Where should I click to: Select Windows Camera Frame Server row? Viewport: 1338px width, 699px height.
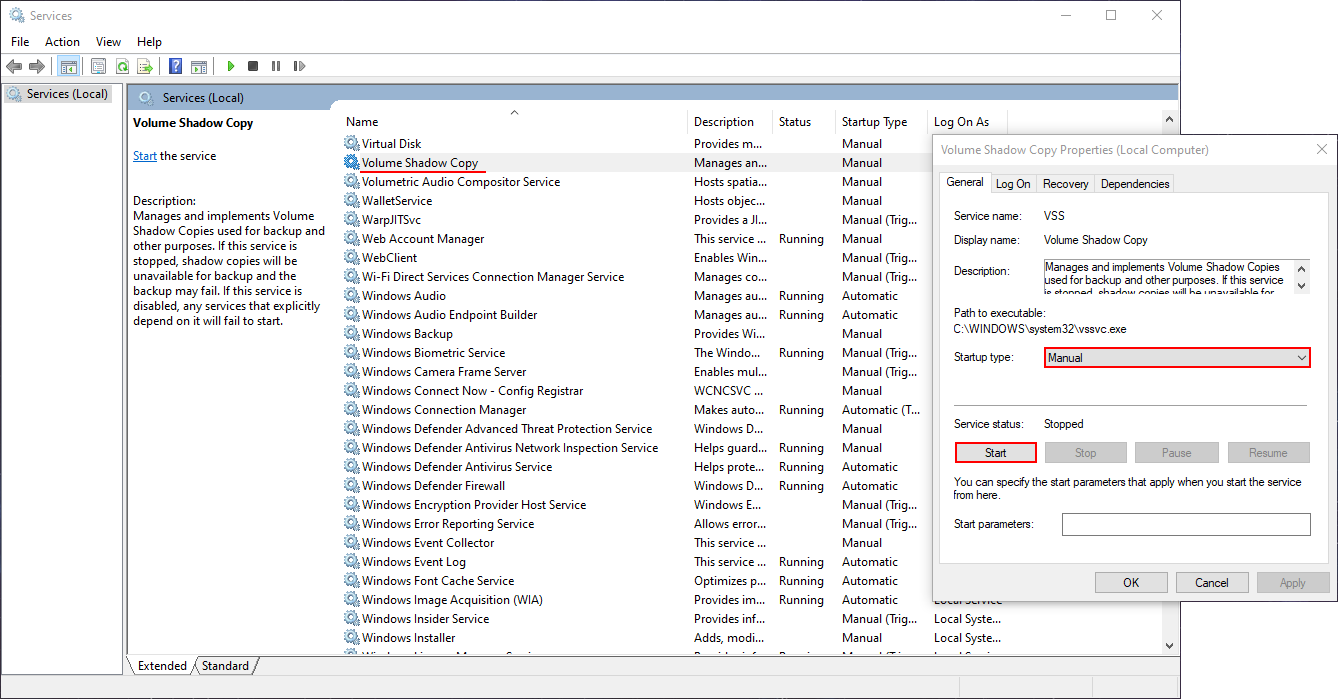[636, 371]
